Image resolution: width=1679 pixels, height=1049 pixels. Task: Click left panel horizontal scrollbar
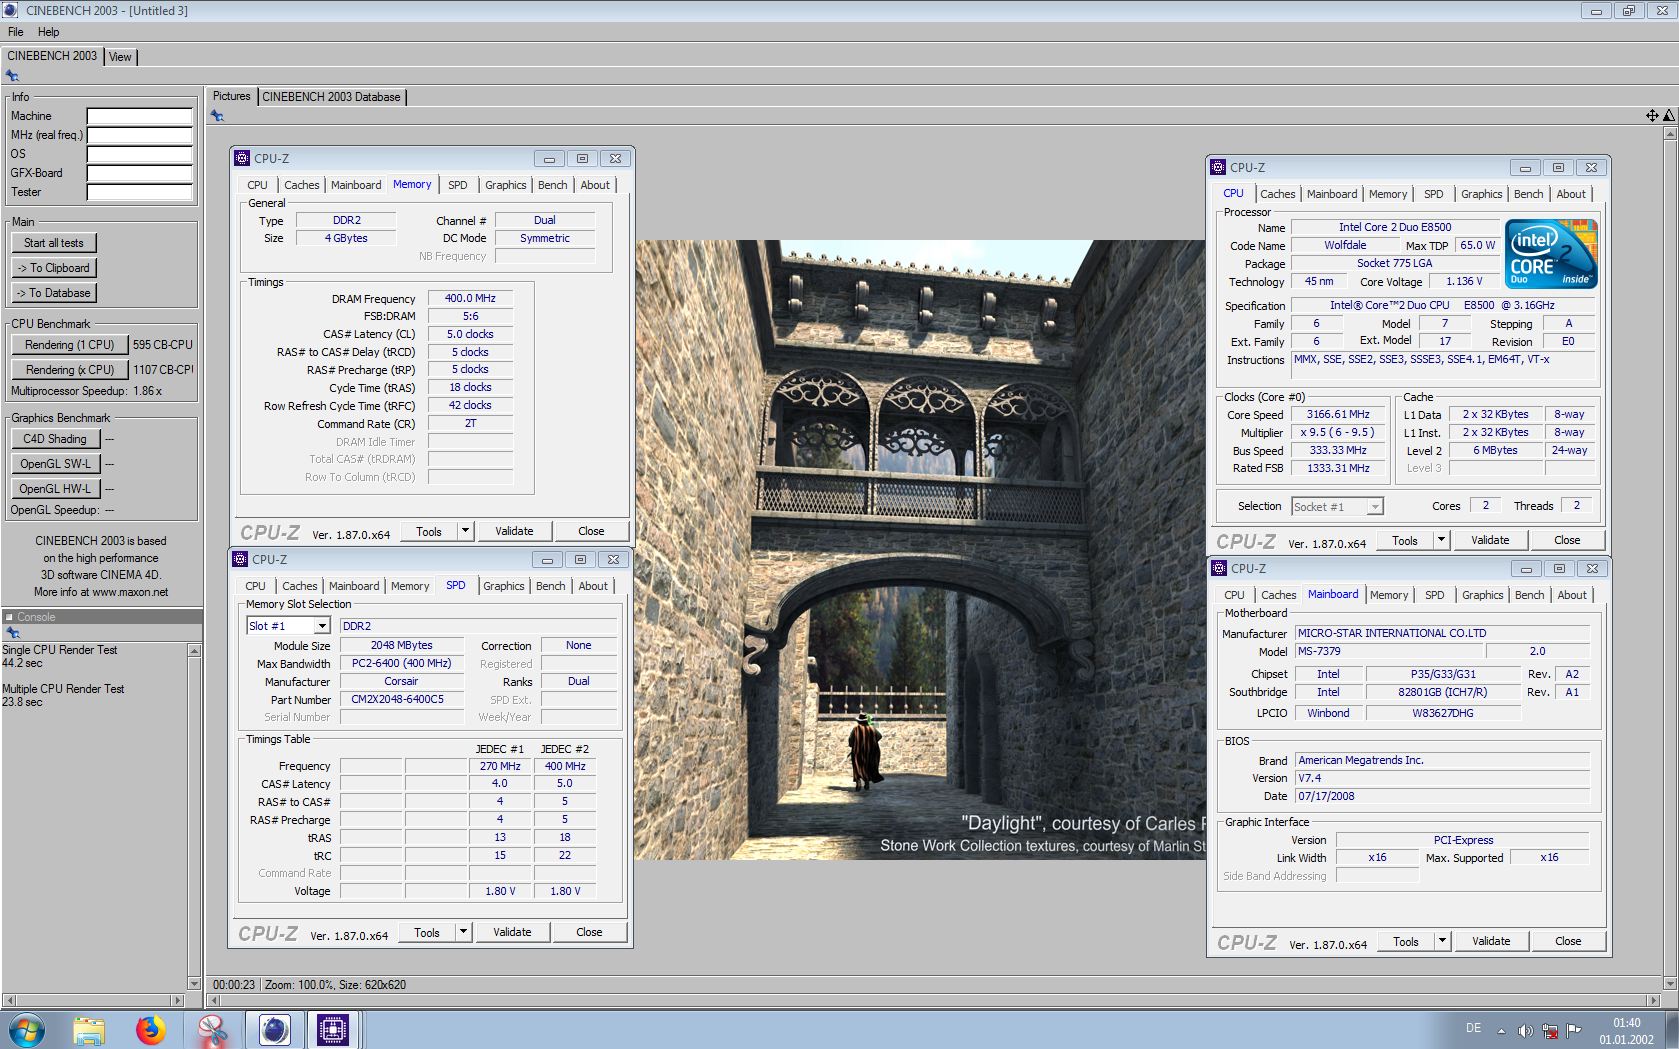pos(94,1000)
